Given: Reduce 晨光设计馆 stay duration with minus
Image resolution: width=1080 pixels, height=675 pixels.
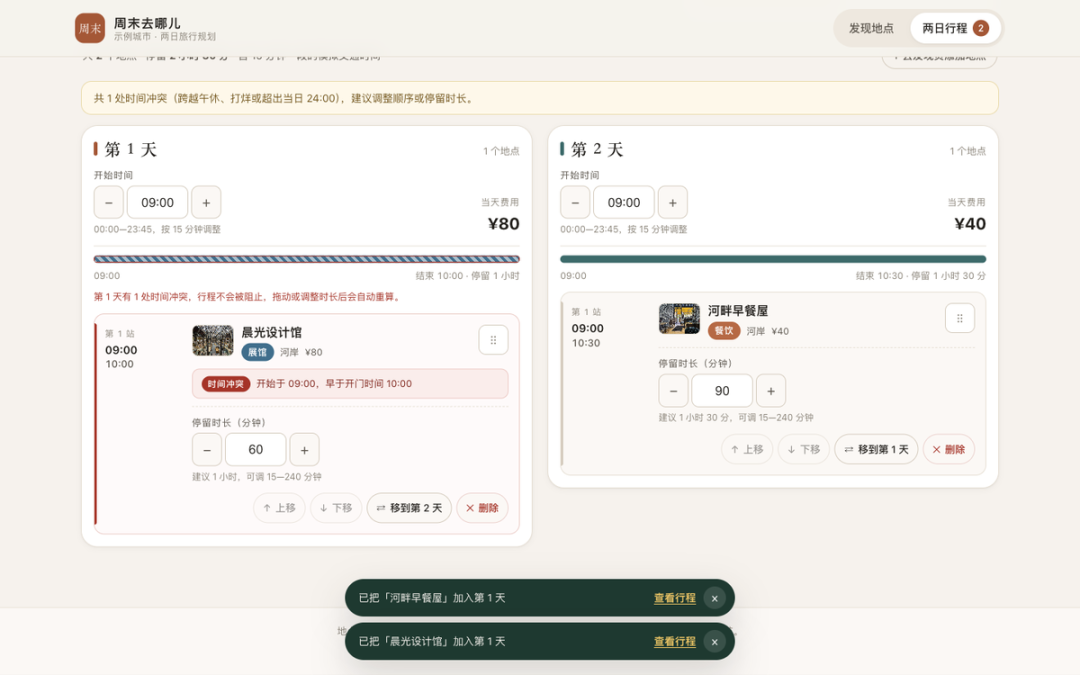Looking at the screenshot, I should pos(207,450).
